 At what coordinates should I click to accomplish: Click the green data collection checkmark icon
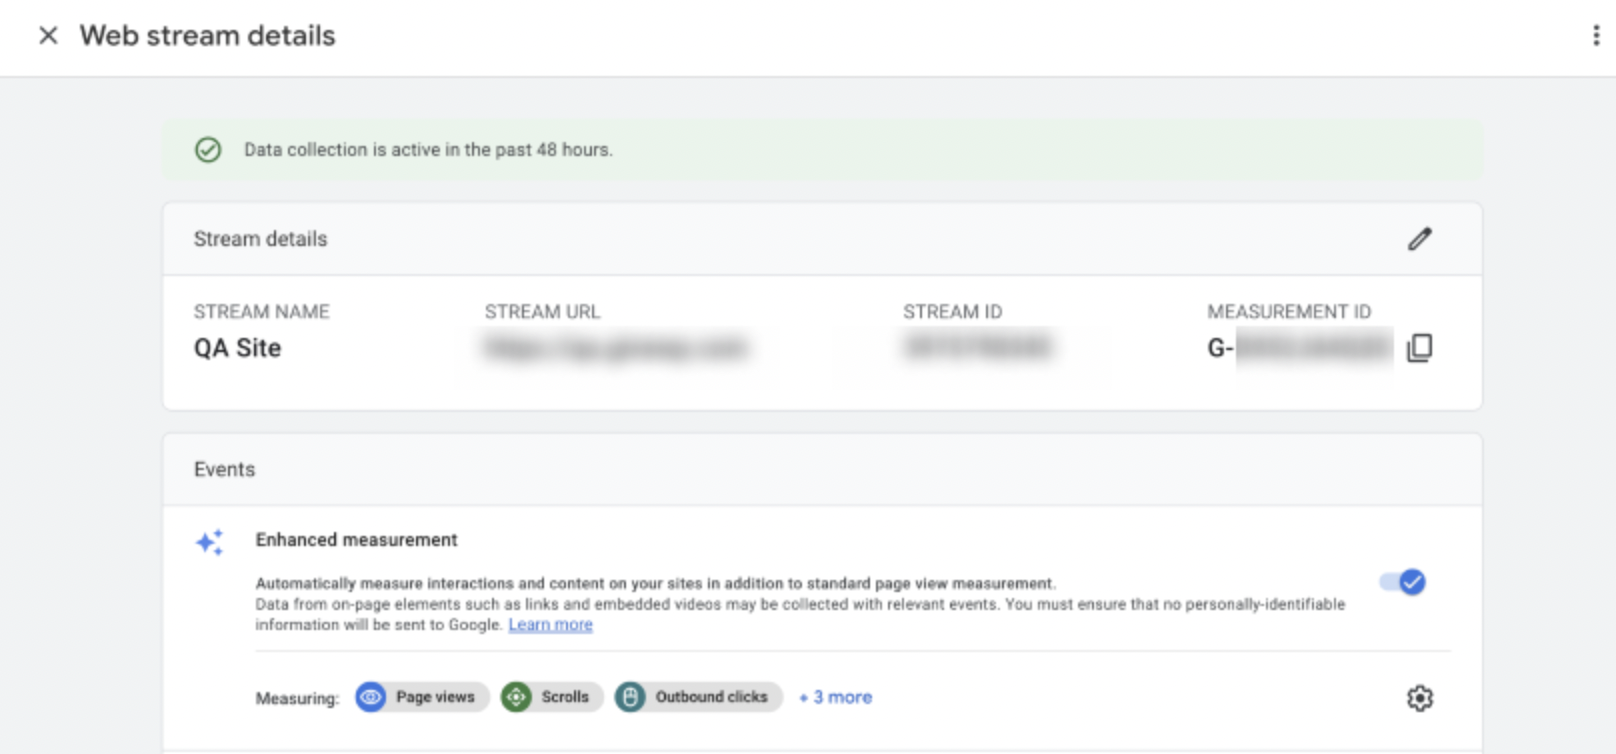click(208, 150)
